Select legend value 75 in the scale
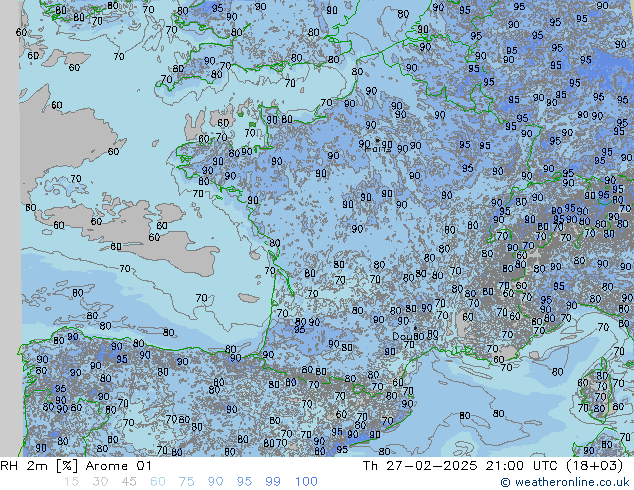This screenshot has width=634, height=490. 186,482
